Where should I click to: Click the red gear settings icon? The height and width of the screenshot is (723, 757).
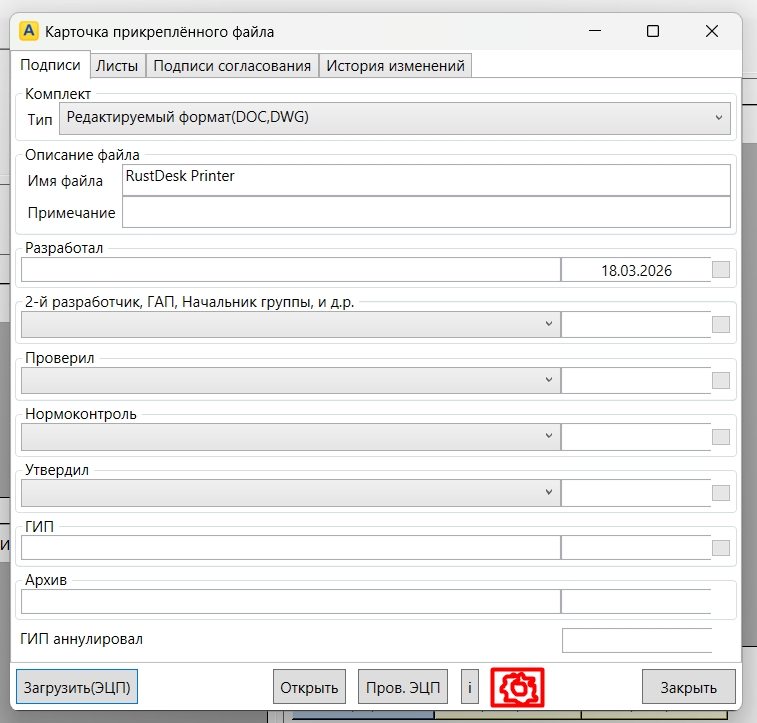[x=517, y=687]
